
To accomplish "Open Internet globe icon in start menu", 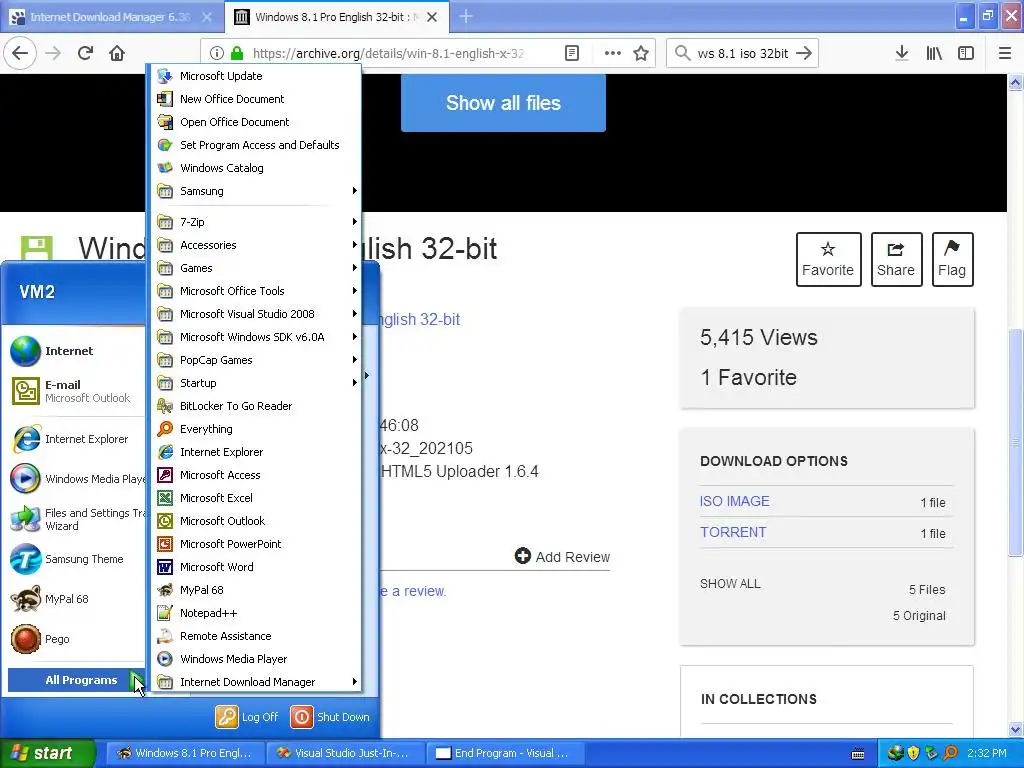I will (x=25, y=351).
